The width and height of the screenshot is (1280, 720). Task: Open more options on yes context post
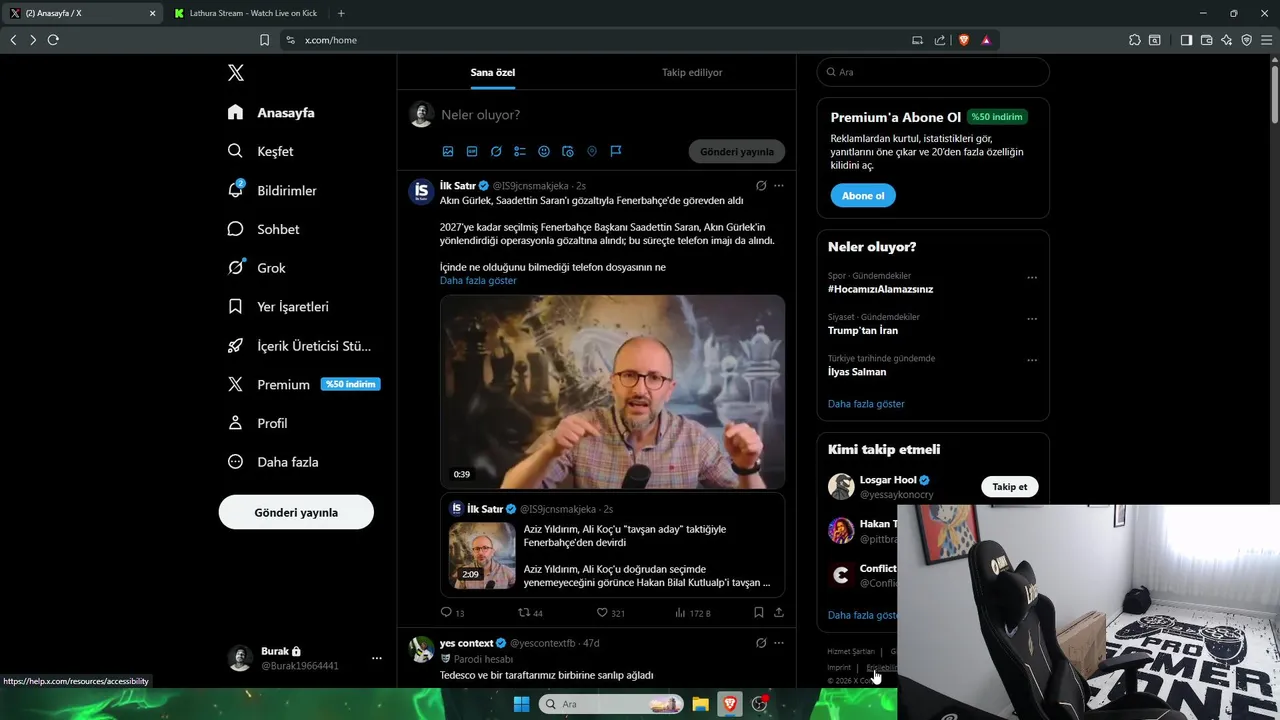click(779, 643)
